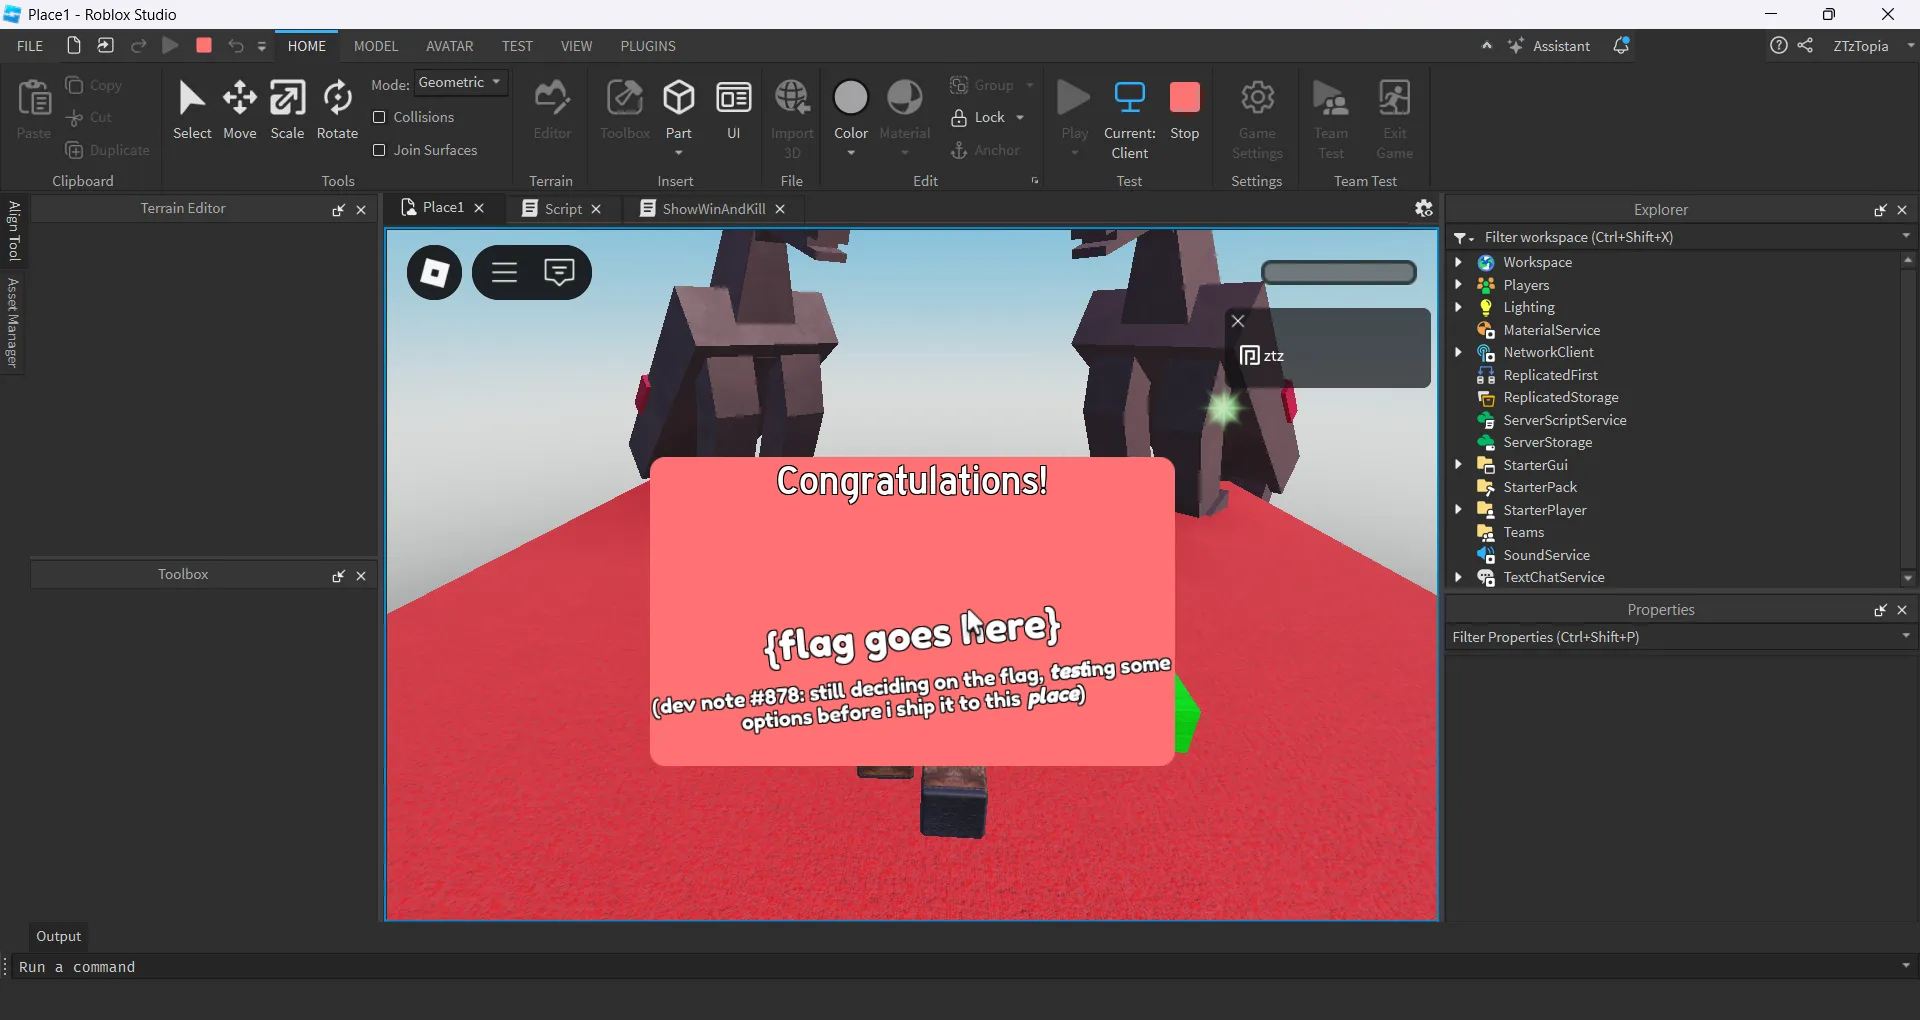Open the Asset Manager side tab

tap(13, 323)
